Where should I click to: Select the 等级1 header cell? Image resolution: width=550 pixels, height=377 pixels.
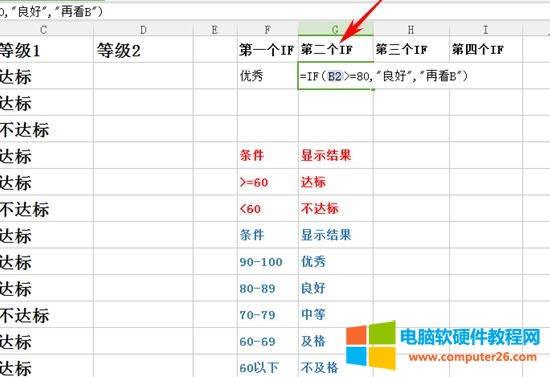tap(47, 49)
